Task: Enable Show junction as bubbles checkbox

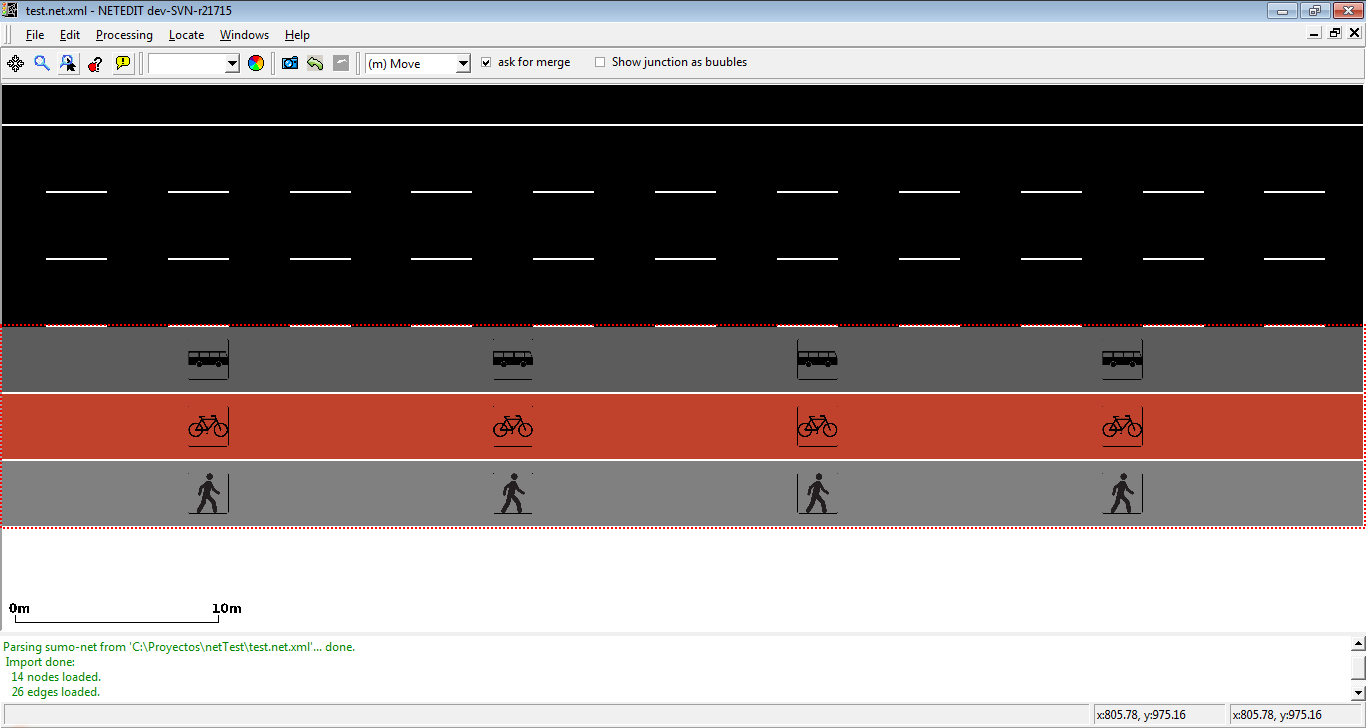Action: pos(600,62)
